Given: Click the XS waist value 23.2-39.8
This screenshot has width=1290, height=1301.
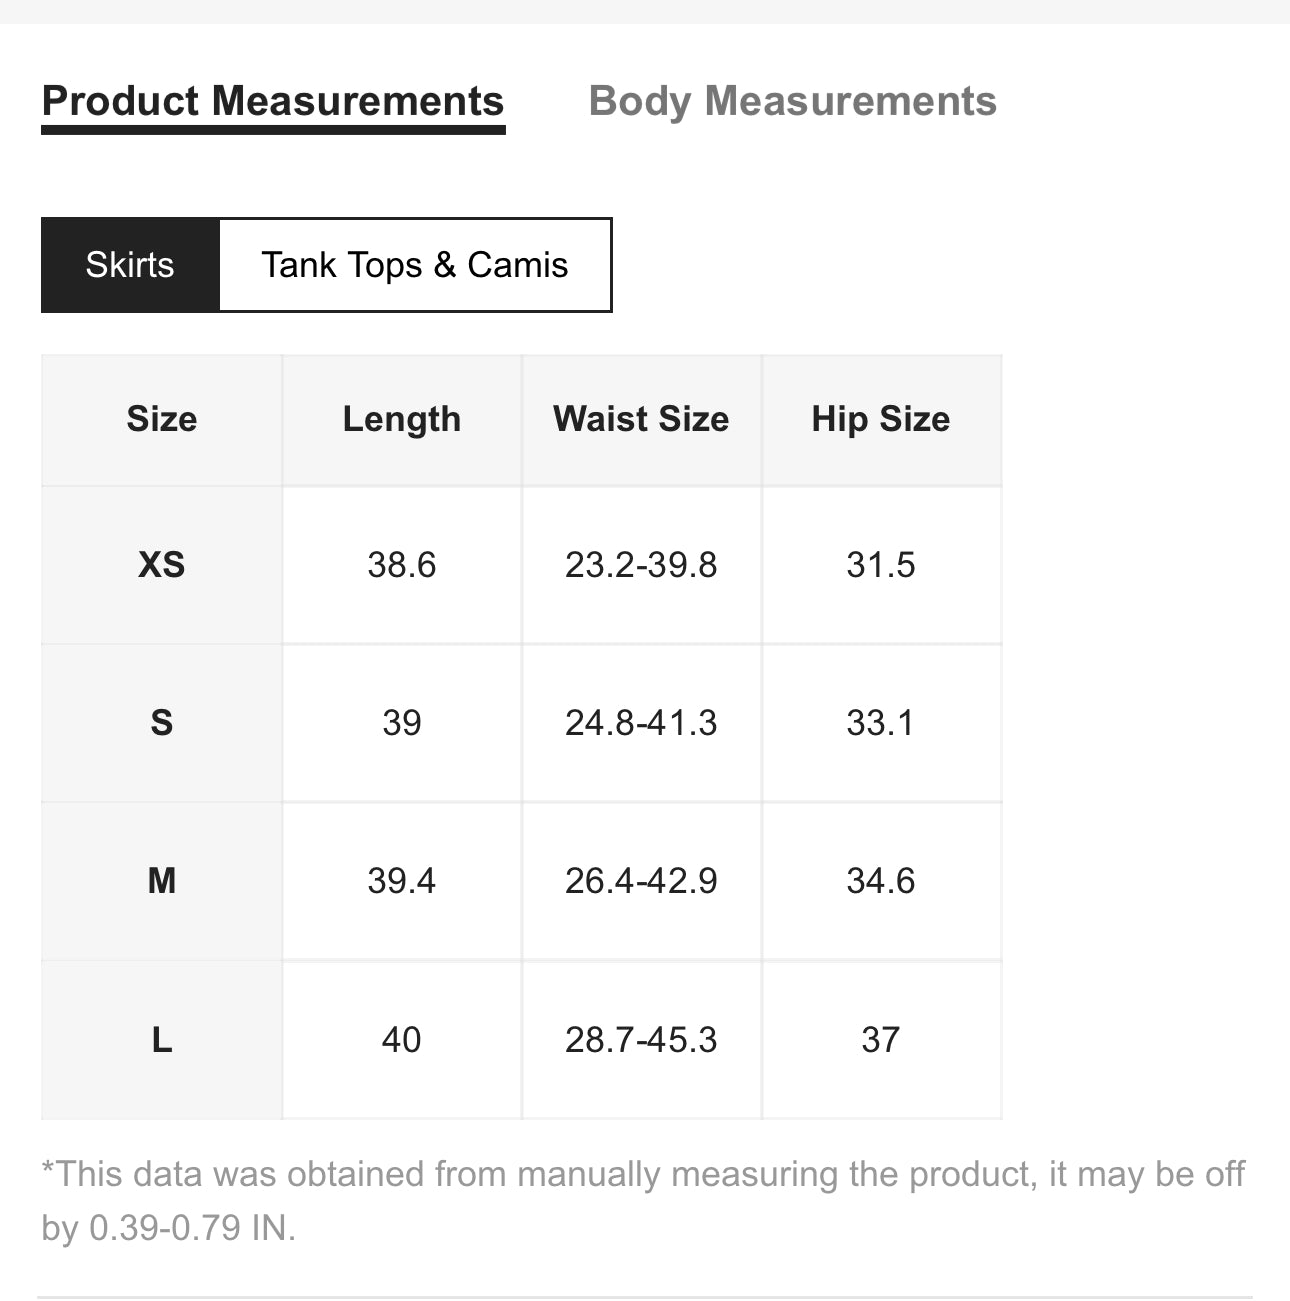Looking at the screenshot, I should pos(641,565).
